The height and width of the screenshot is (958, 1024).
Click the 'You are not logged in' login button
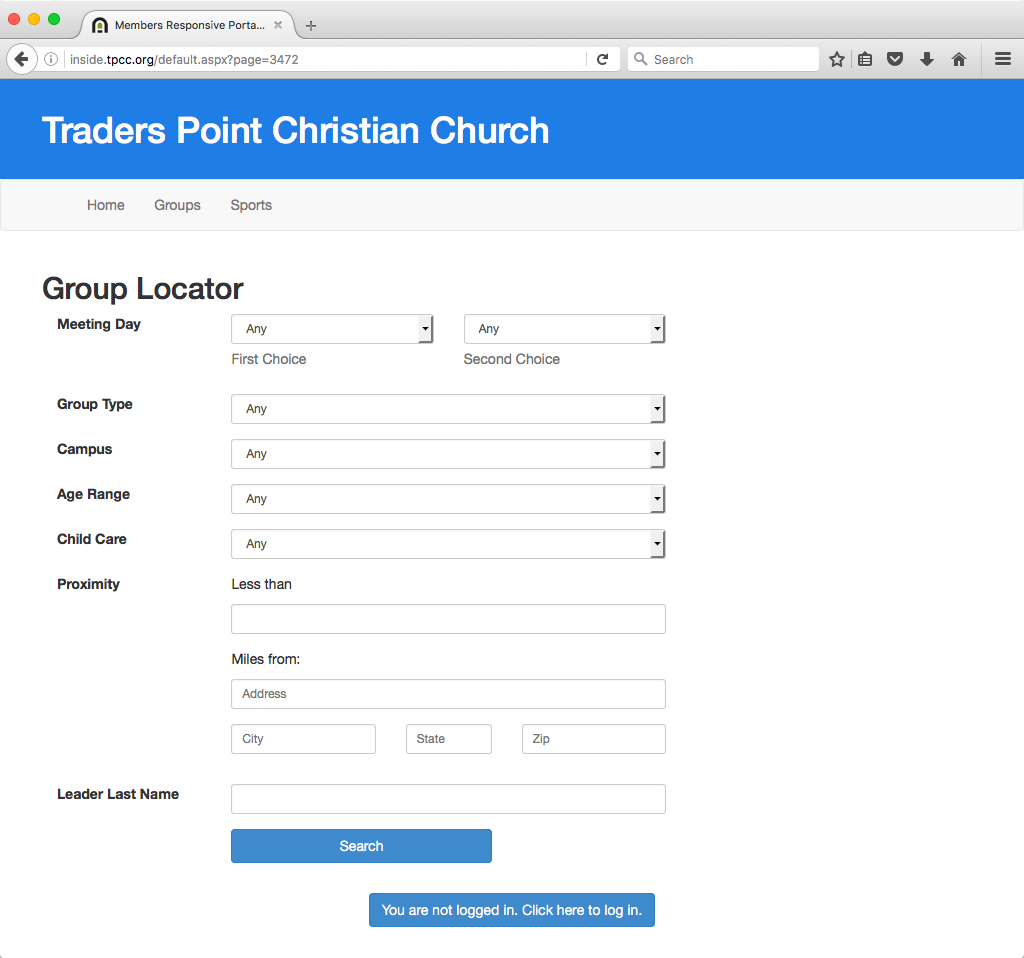coord(511,910)
